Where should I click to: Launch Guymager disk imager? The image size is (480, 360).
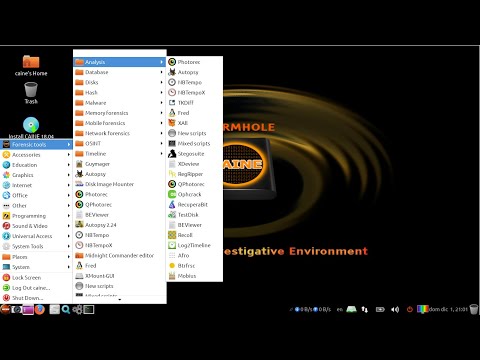(120, 164)
